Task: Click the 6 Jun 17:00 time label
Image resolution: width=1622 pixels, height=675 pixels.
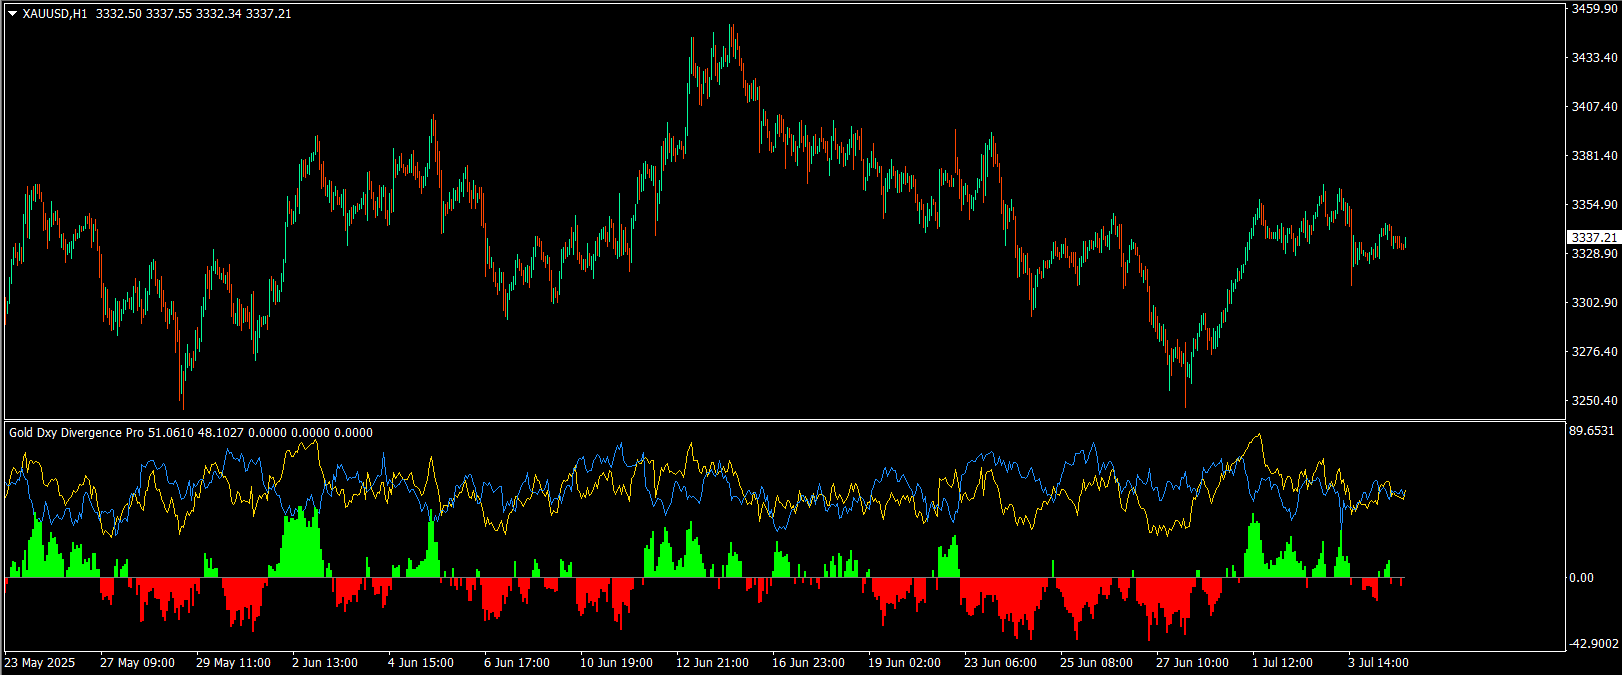Action: click(517, 663)
